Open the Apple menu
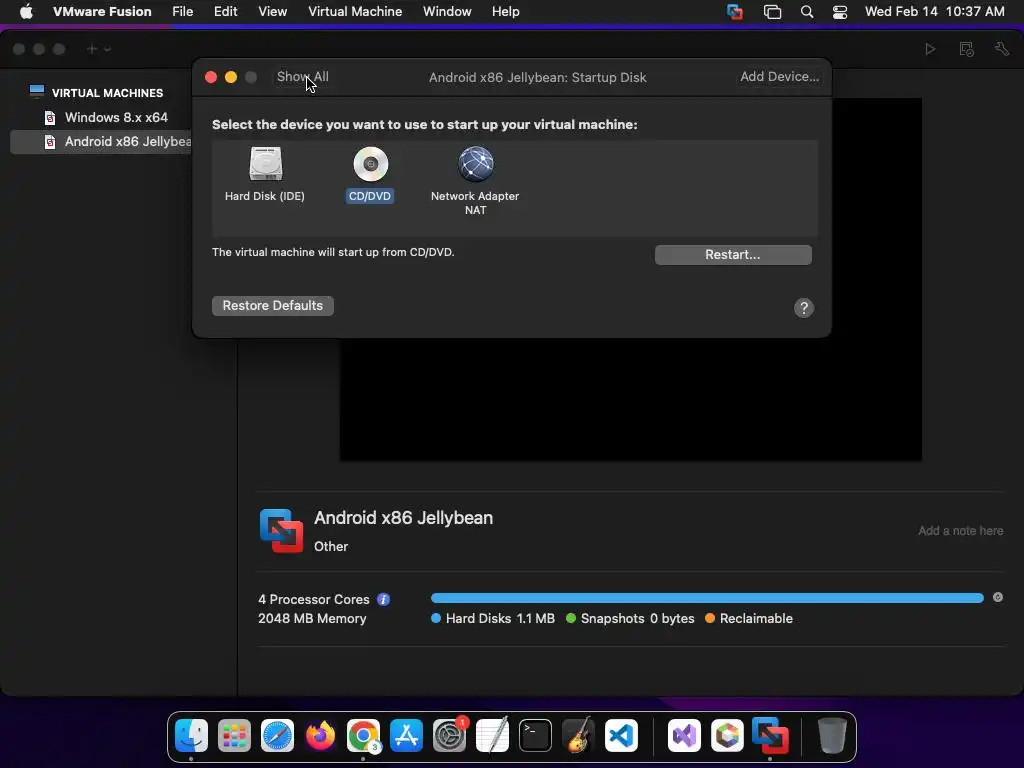This screenshot has width=1024, height=768. tap(26, 11)
